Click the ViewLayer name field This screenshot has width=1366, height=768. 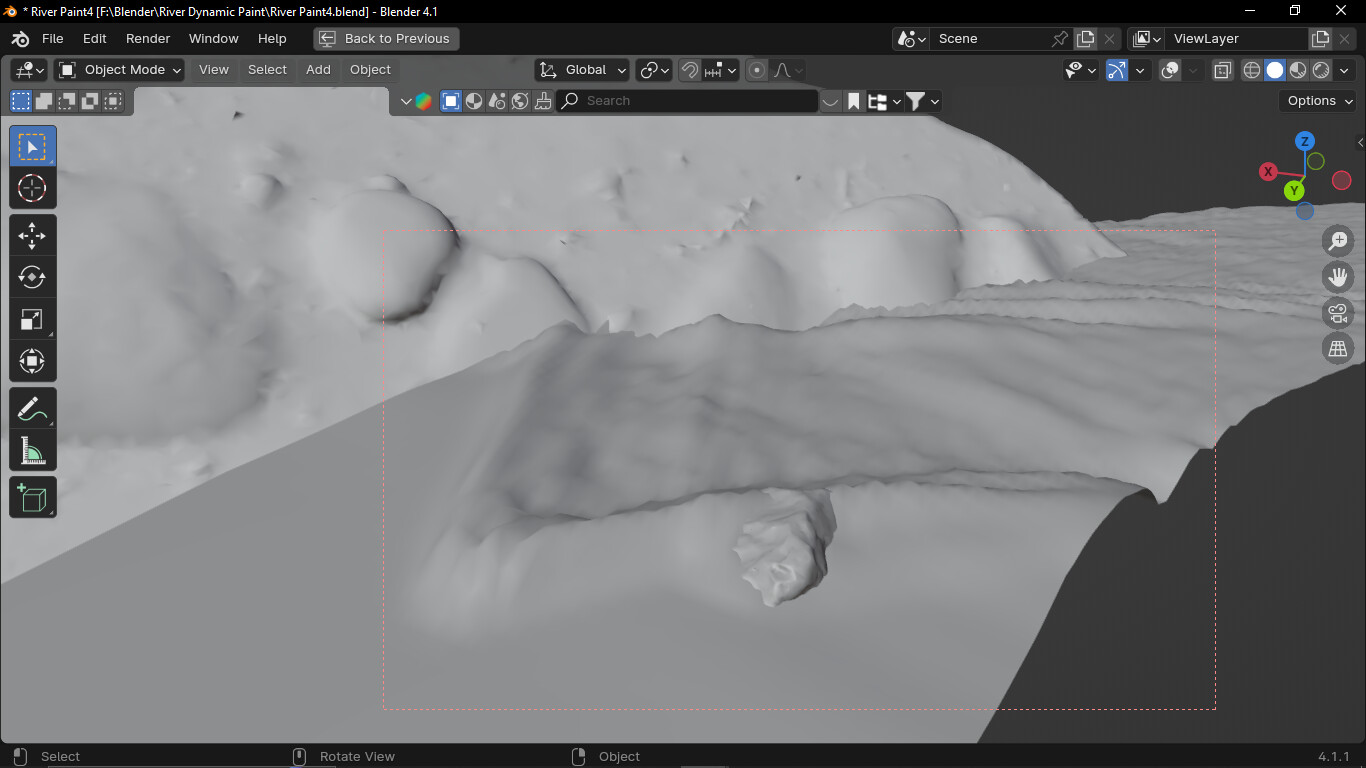(1236, 39)
